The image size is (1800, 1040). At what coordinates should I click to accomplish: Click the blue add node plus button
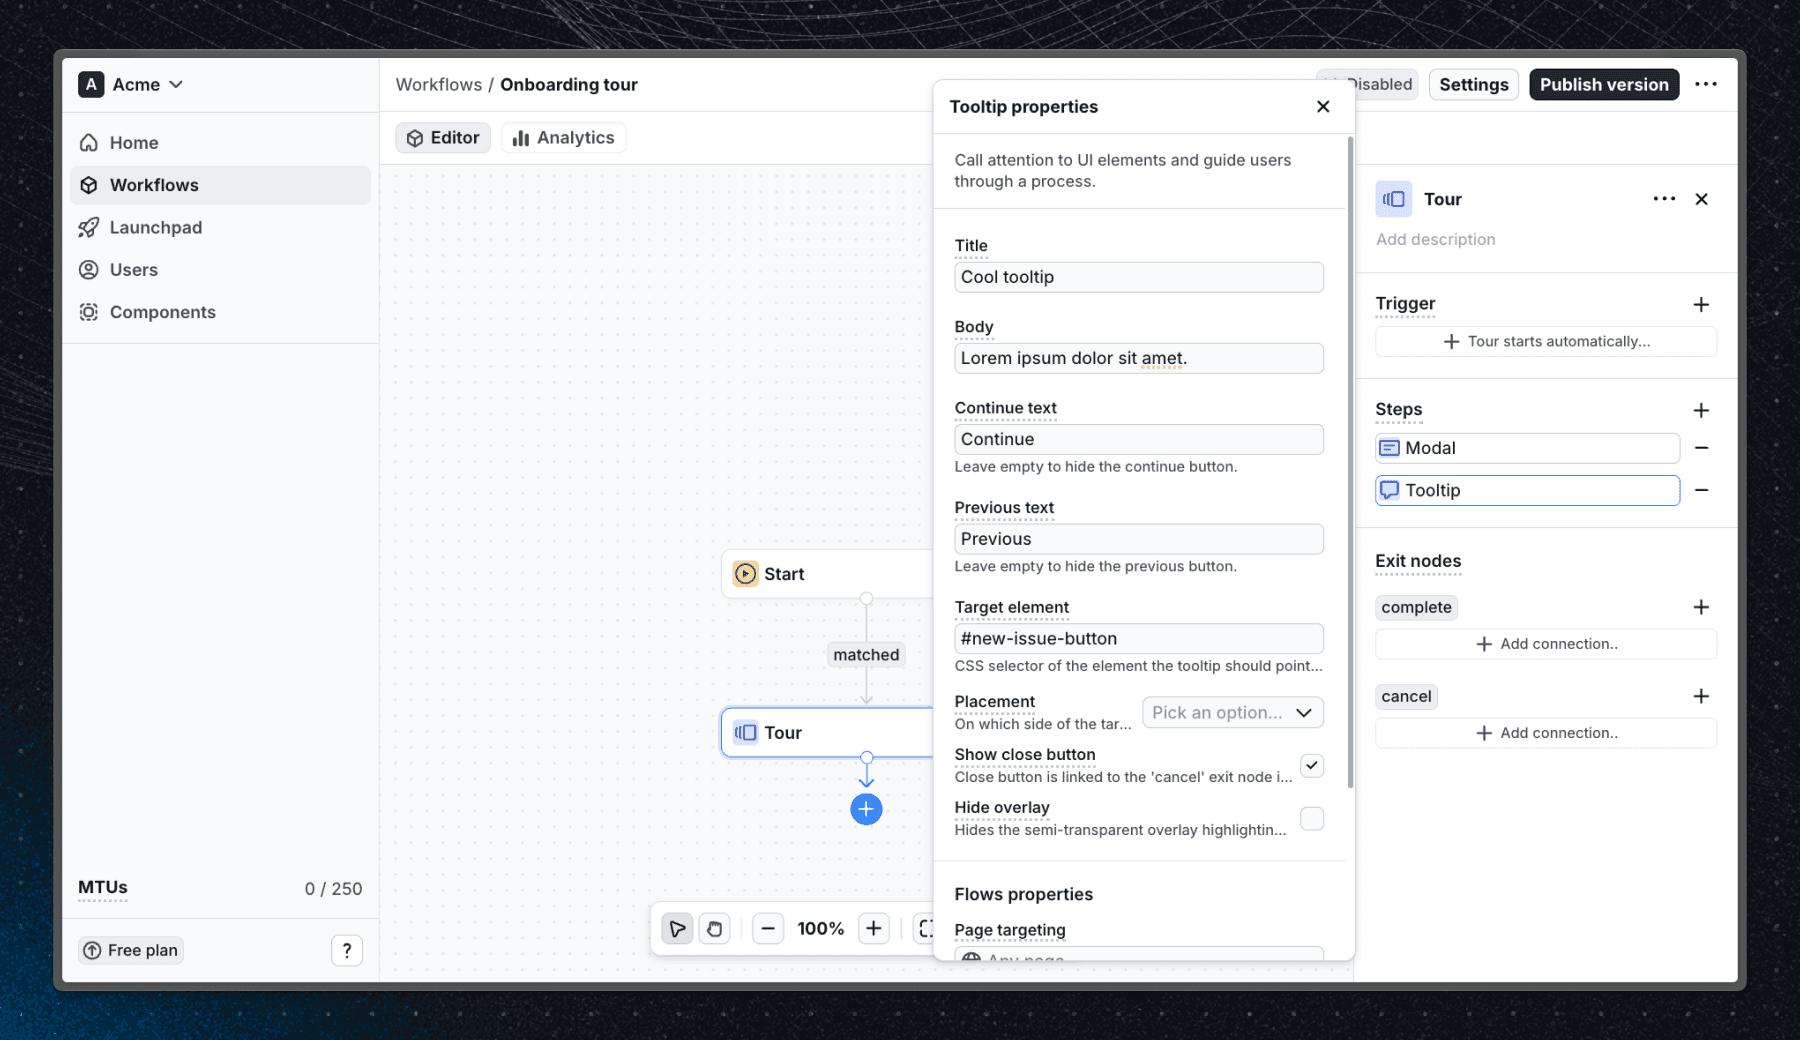[866, 809]
